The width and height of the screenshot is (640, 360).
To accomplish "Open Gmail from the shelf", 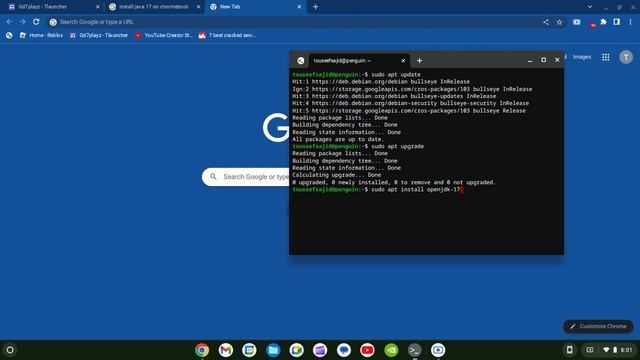I will pyautogui.click(x=225, y=350).
